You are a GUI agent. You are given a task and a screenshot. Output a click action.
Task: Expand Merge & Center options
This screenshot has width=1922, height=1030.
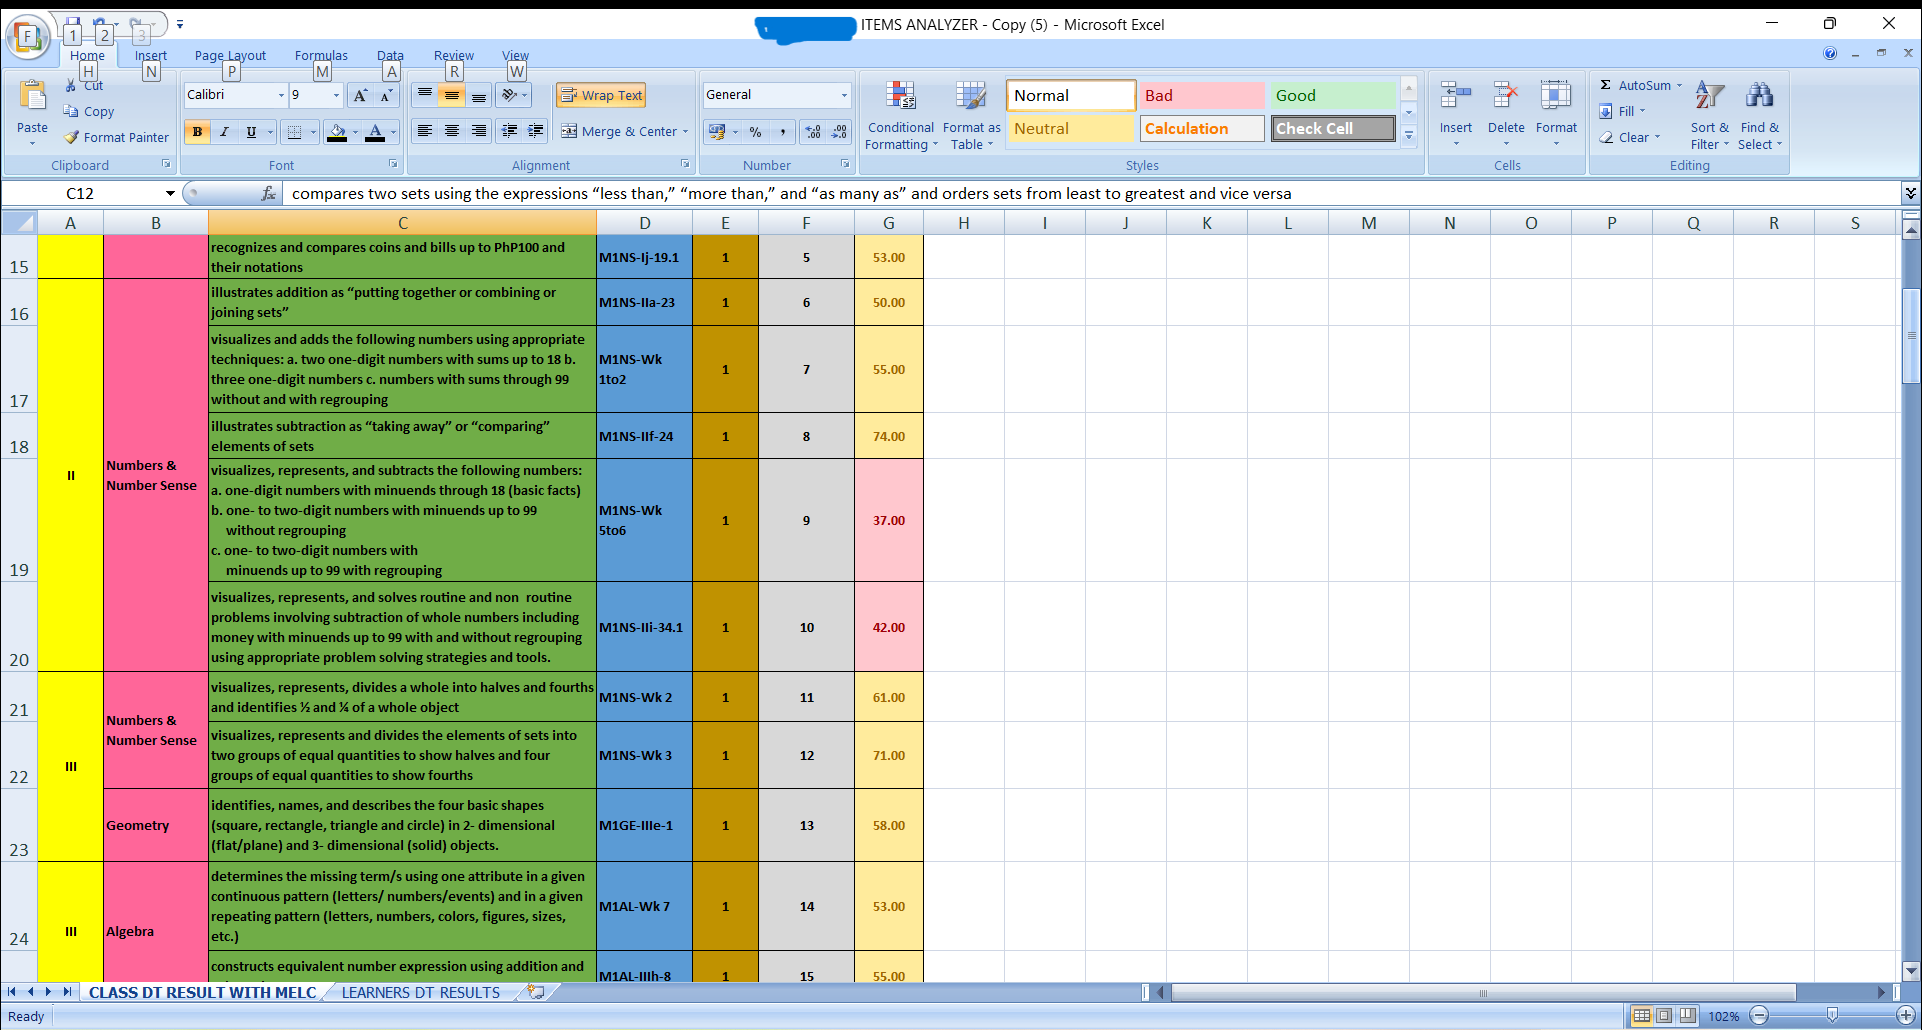tap(686, 132)
